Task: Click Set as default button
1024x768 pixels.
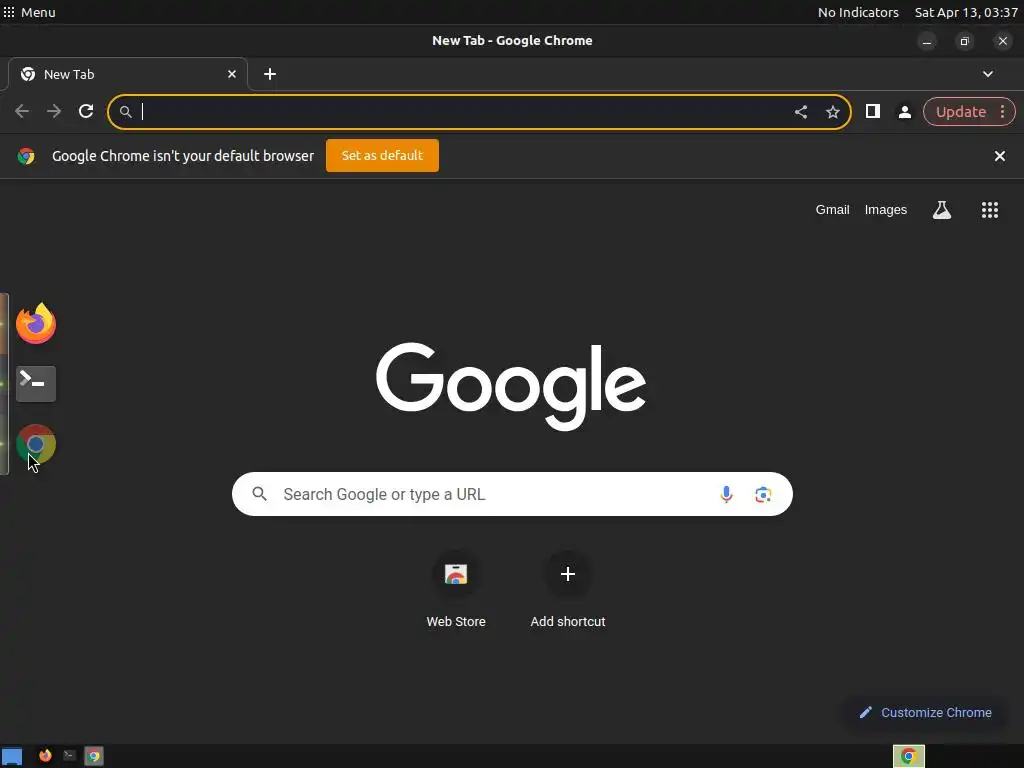Action: coord(382,155)
